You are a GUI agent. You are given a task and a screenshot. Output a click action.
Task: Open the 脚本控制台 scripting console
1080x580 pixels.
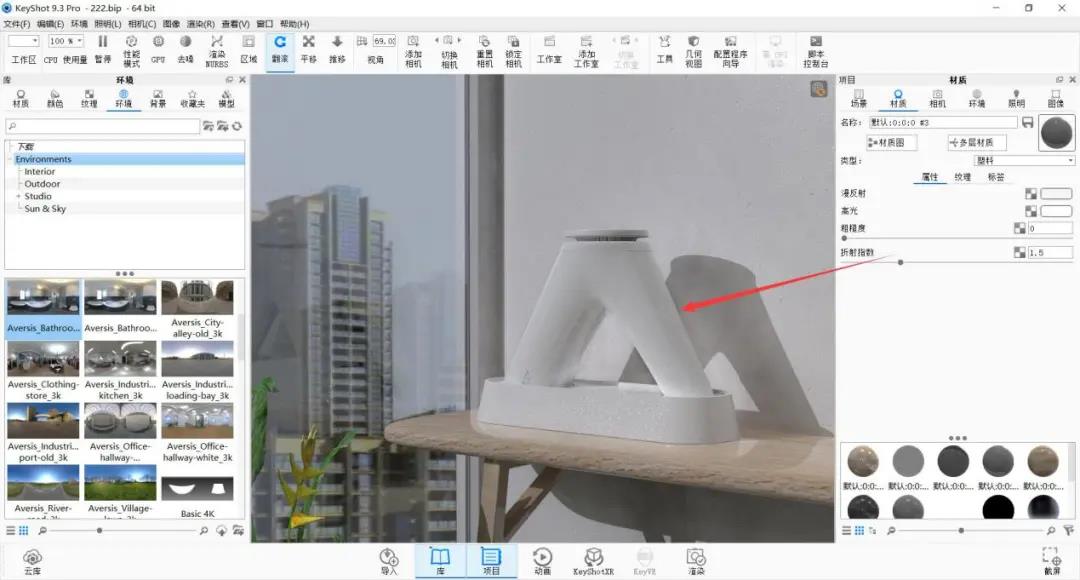[816, 51]
